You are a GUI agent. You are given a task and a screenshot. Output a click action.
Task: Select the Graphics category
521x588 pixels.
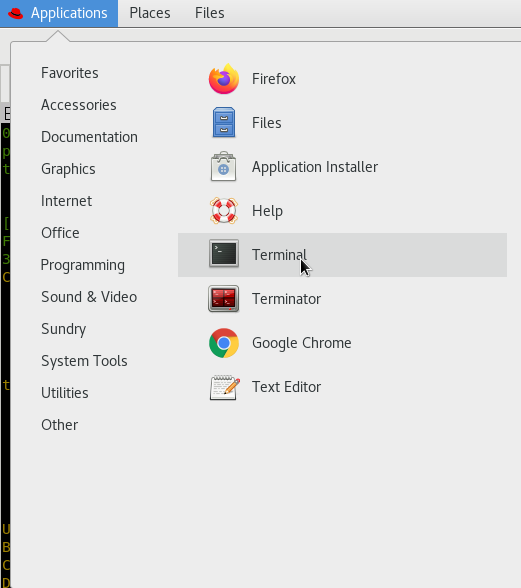point(68,169)
